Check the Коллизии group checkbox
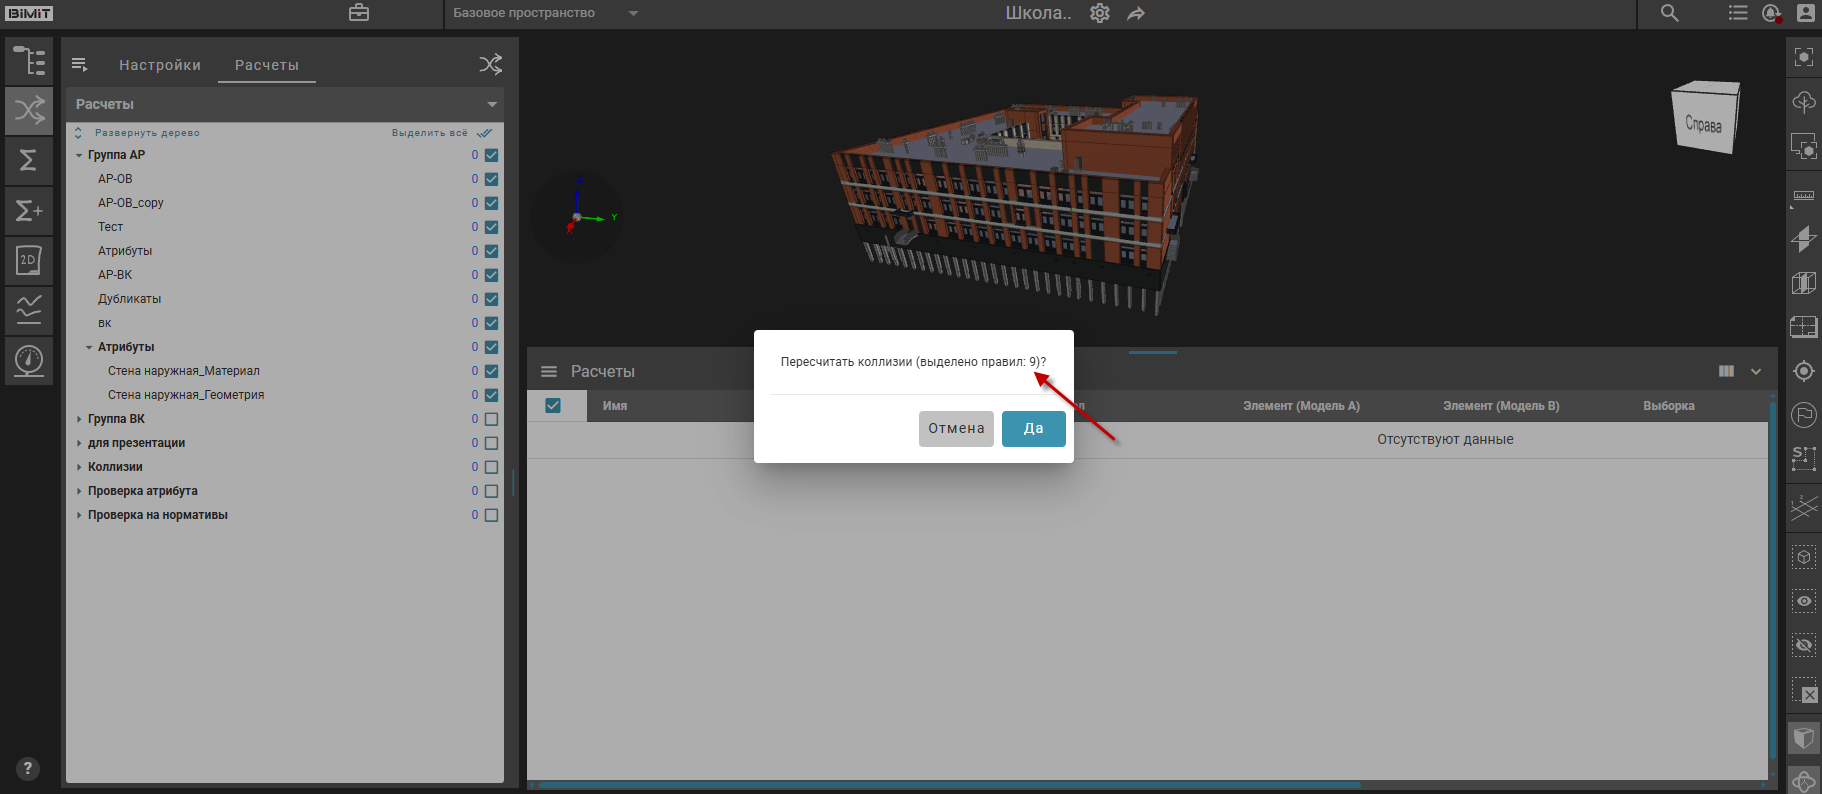The height and width of the screenshot is (794, 1822). [x=491, y=467]
